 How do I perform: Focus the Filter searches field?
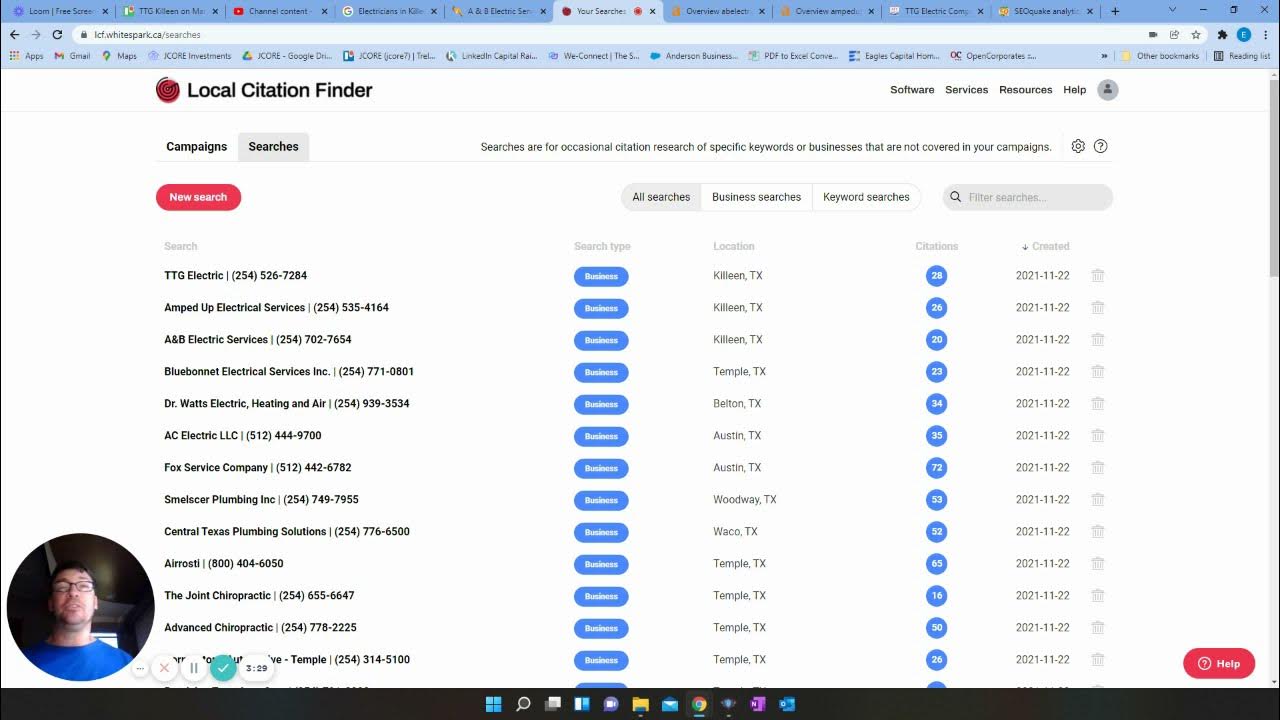(x=1028, y=197)
